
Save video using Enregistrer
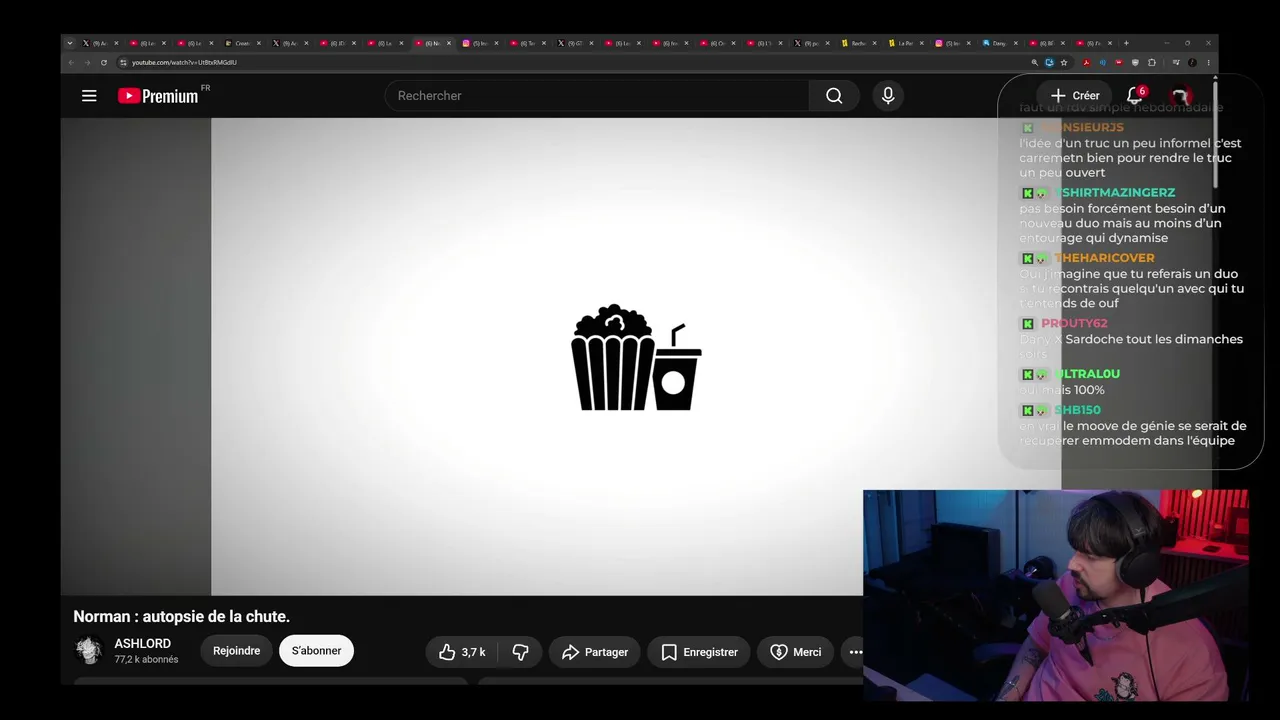699,652
